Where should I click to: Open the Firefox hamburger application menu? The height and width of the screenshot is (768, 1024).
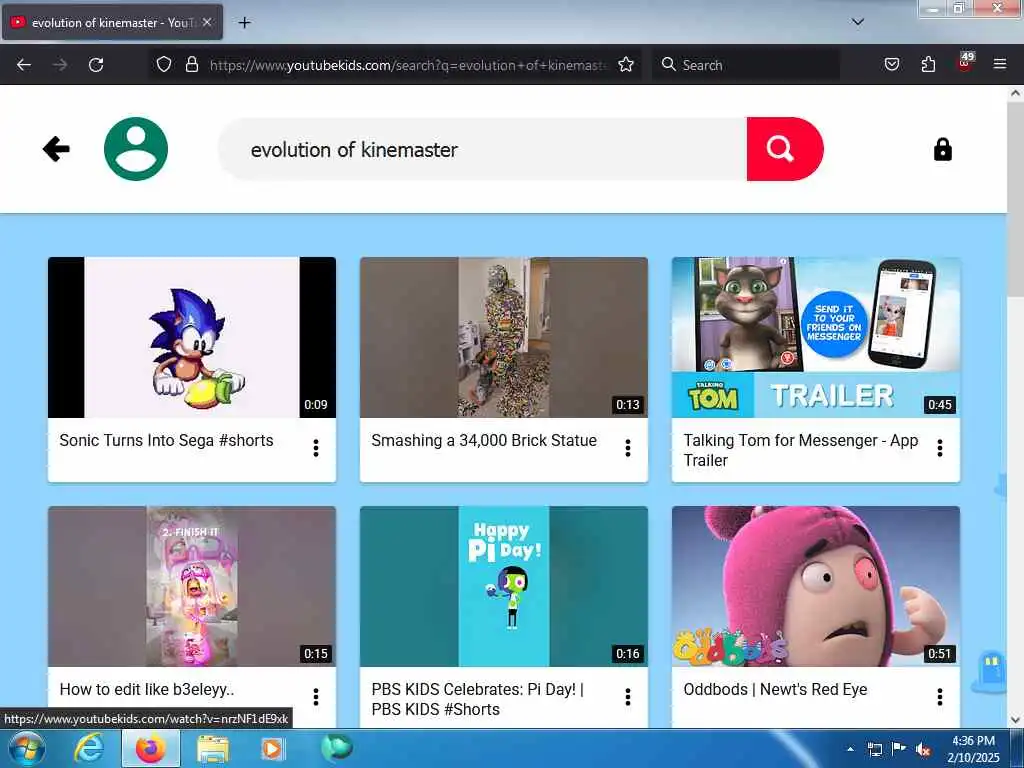coord(1000,64)
